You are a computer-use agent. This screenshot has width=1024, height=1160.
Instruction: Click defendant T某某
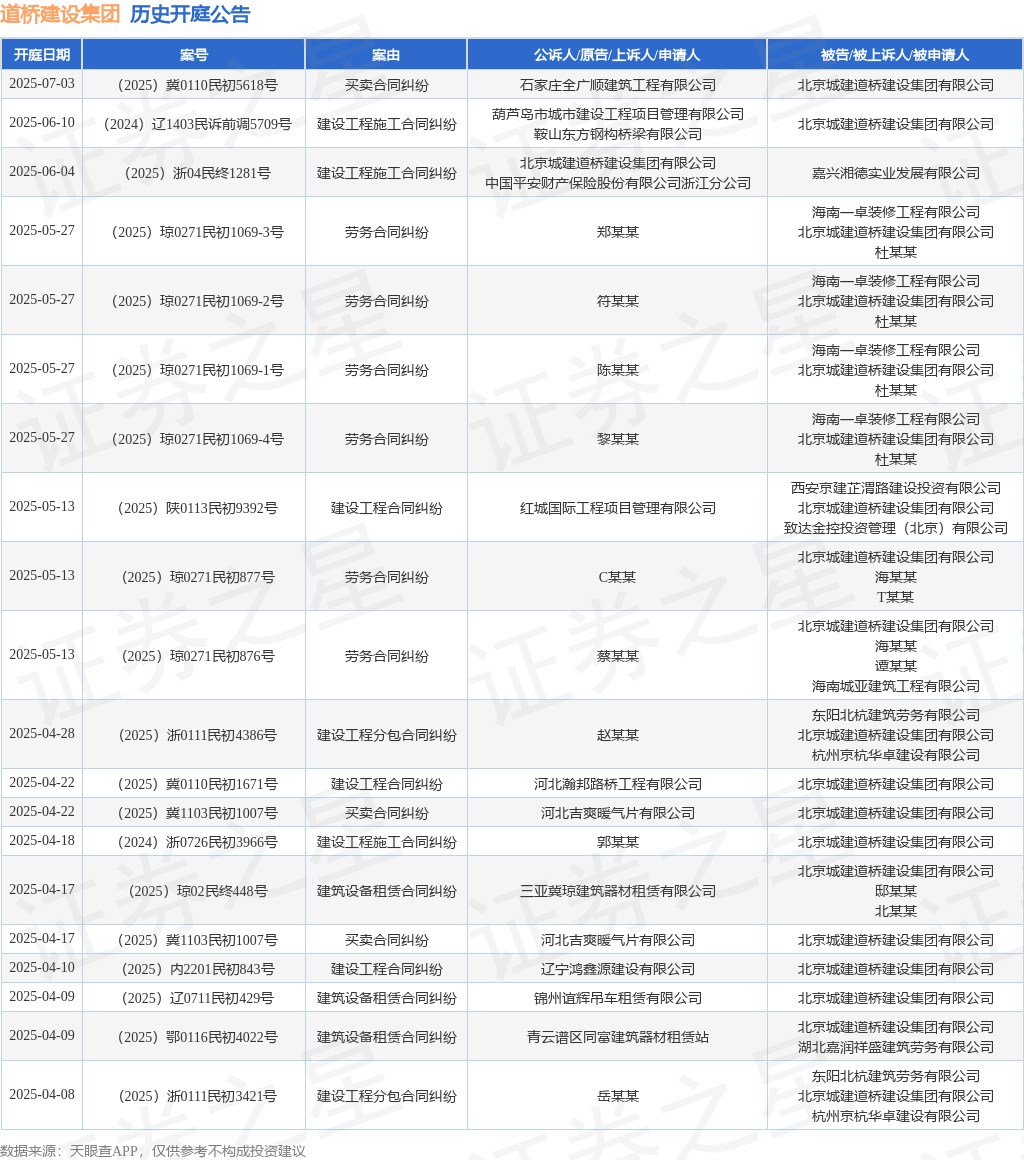(x=895, y=597)
